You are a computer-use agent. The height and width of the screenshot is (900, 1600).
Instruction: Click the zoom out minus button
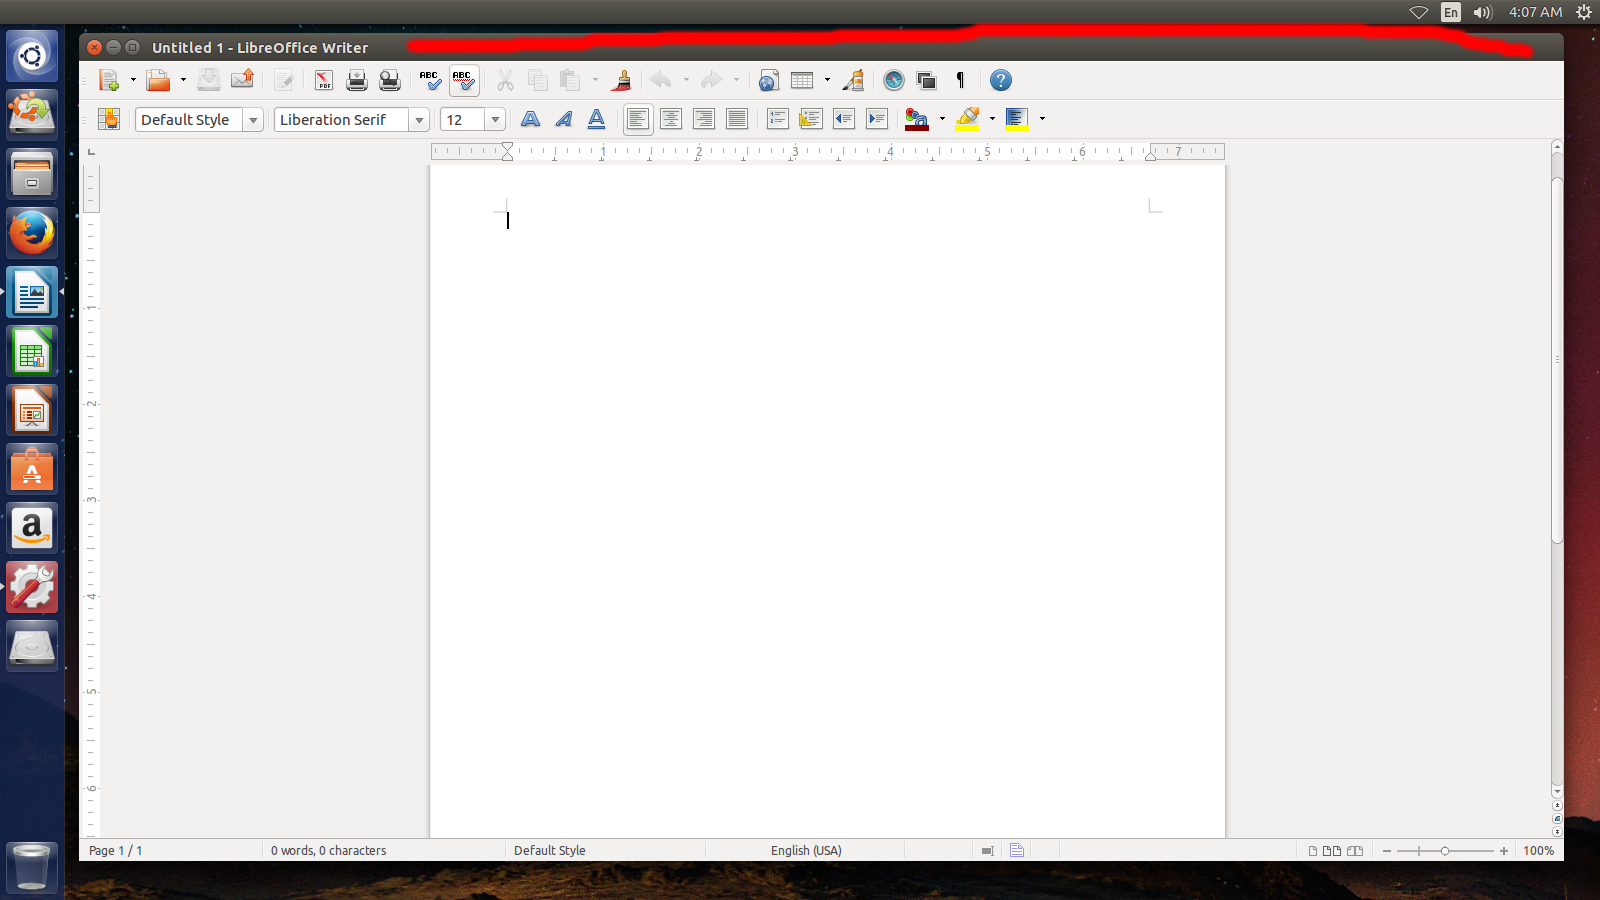pyautogui.click(x=1387, y=851)
